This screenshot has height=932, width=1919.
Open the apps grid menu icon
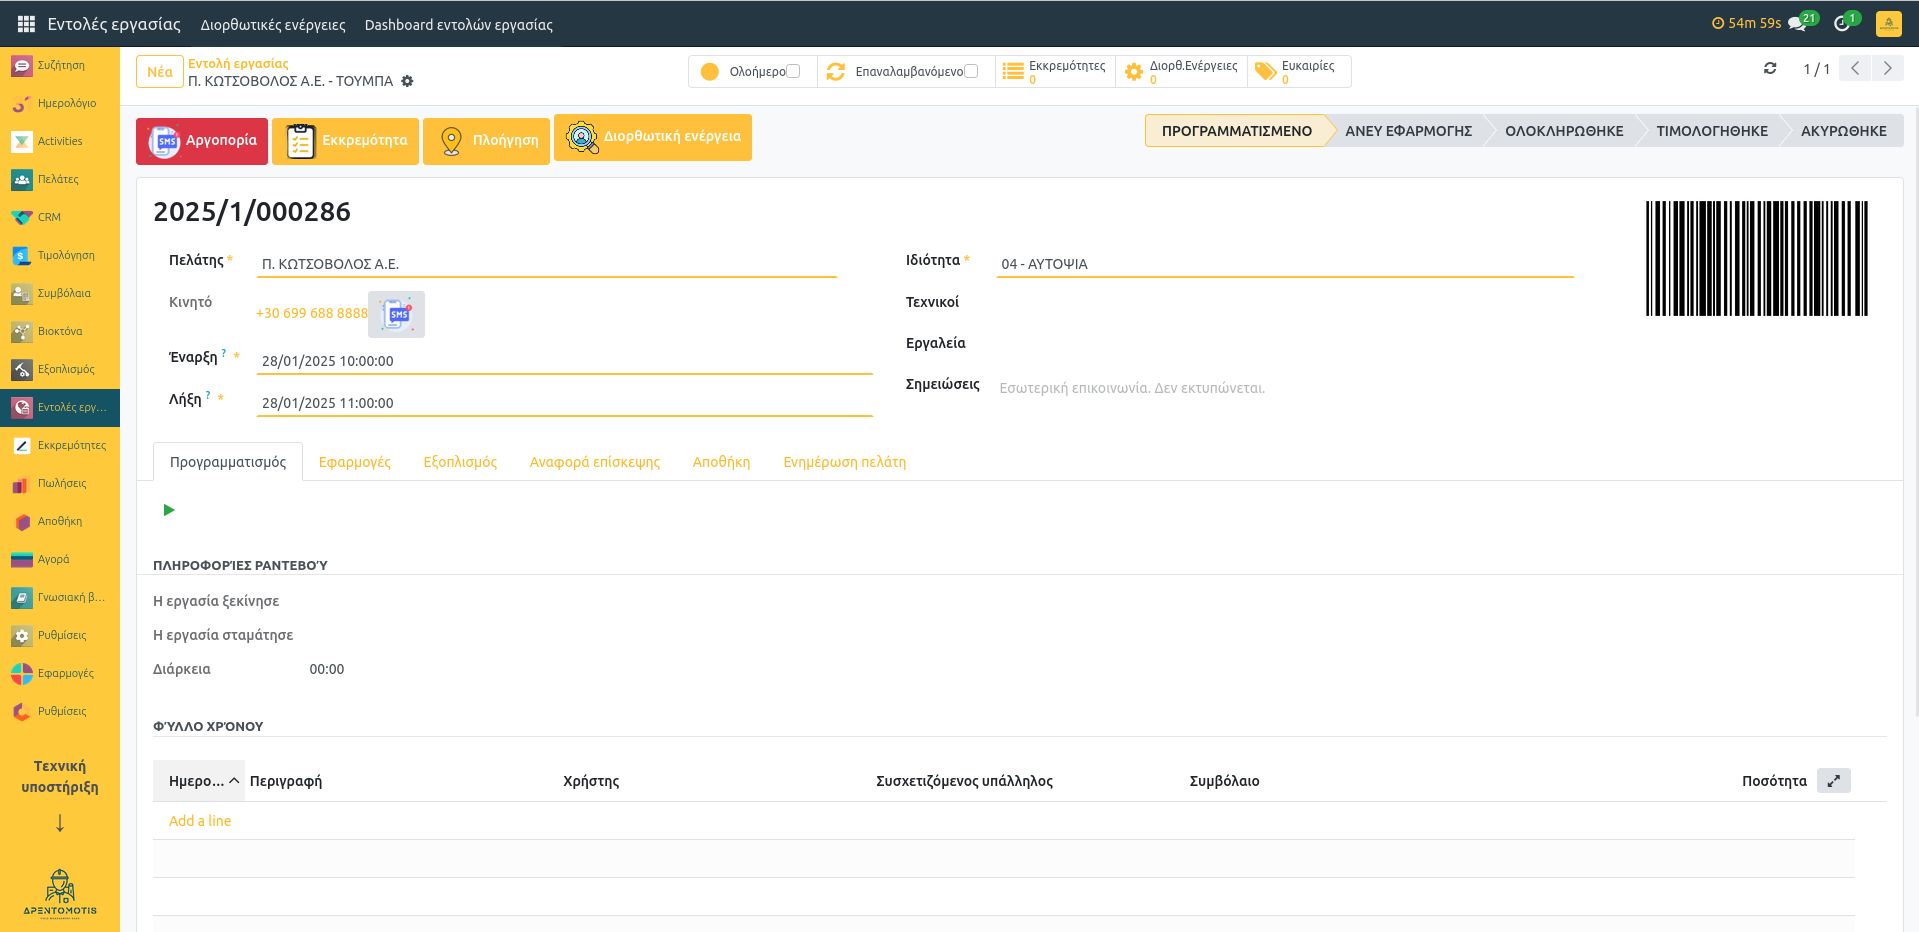coord(26,24)
